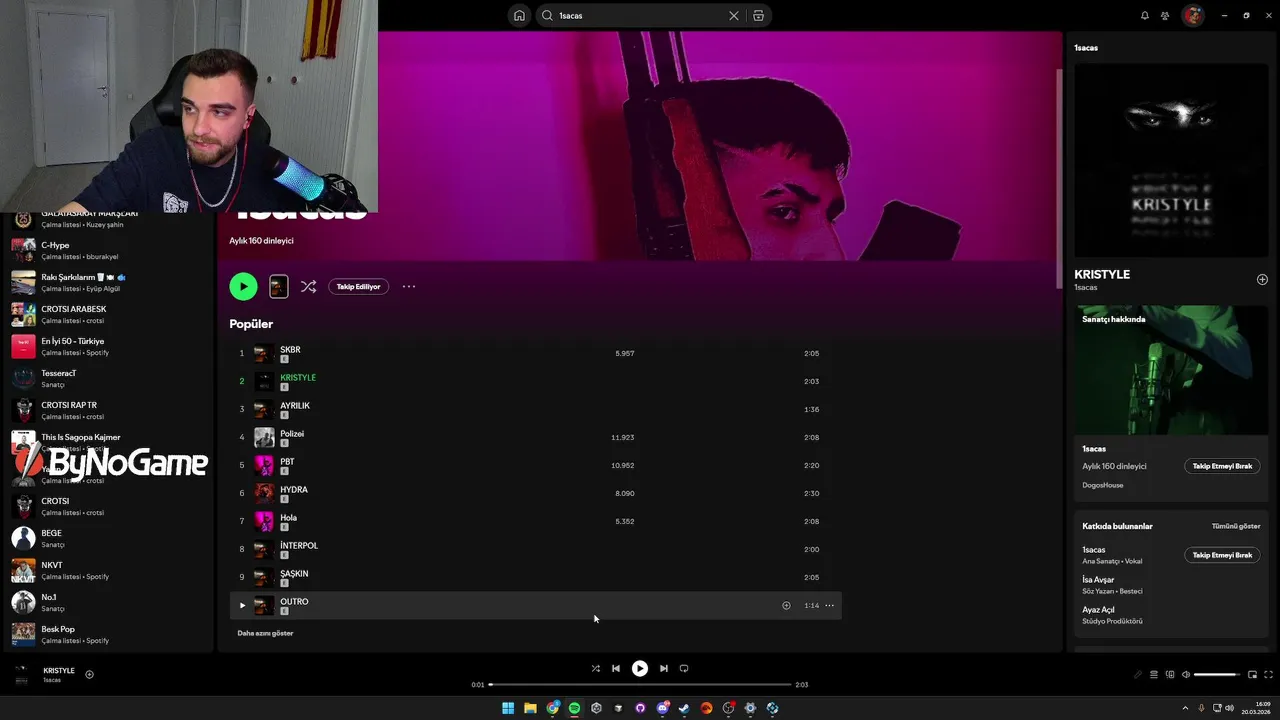This screenshot has height=720, width=1280.
Task: Open the C-Hype playlist in the sidebar
Action: point(108,250)
